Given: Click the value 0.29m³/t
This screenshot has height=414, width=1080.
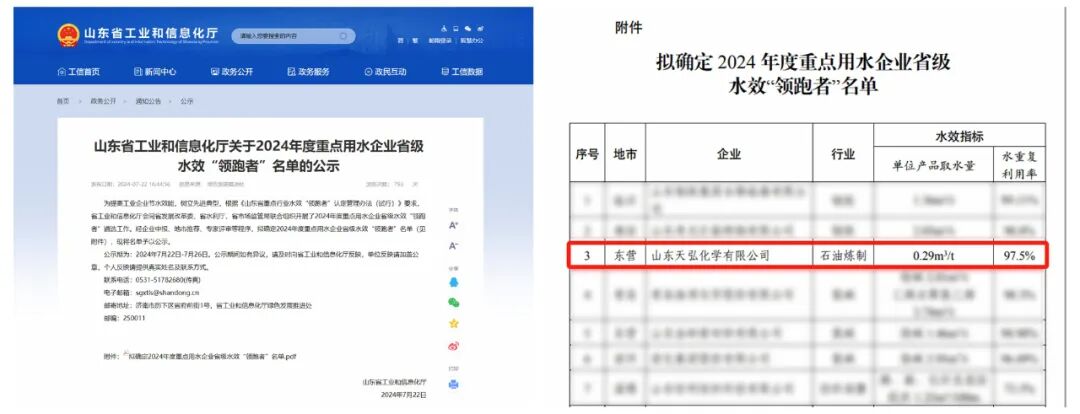Looking at the screenshot, I should point(934,256).
